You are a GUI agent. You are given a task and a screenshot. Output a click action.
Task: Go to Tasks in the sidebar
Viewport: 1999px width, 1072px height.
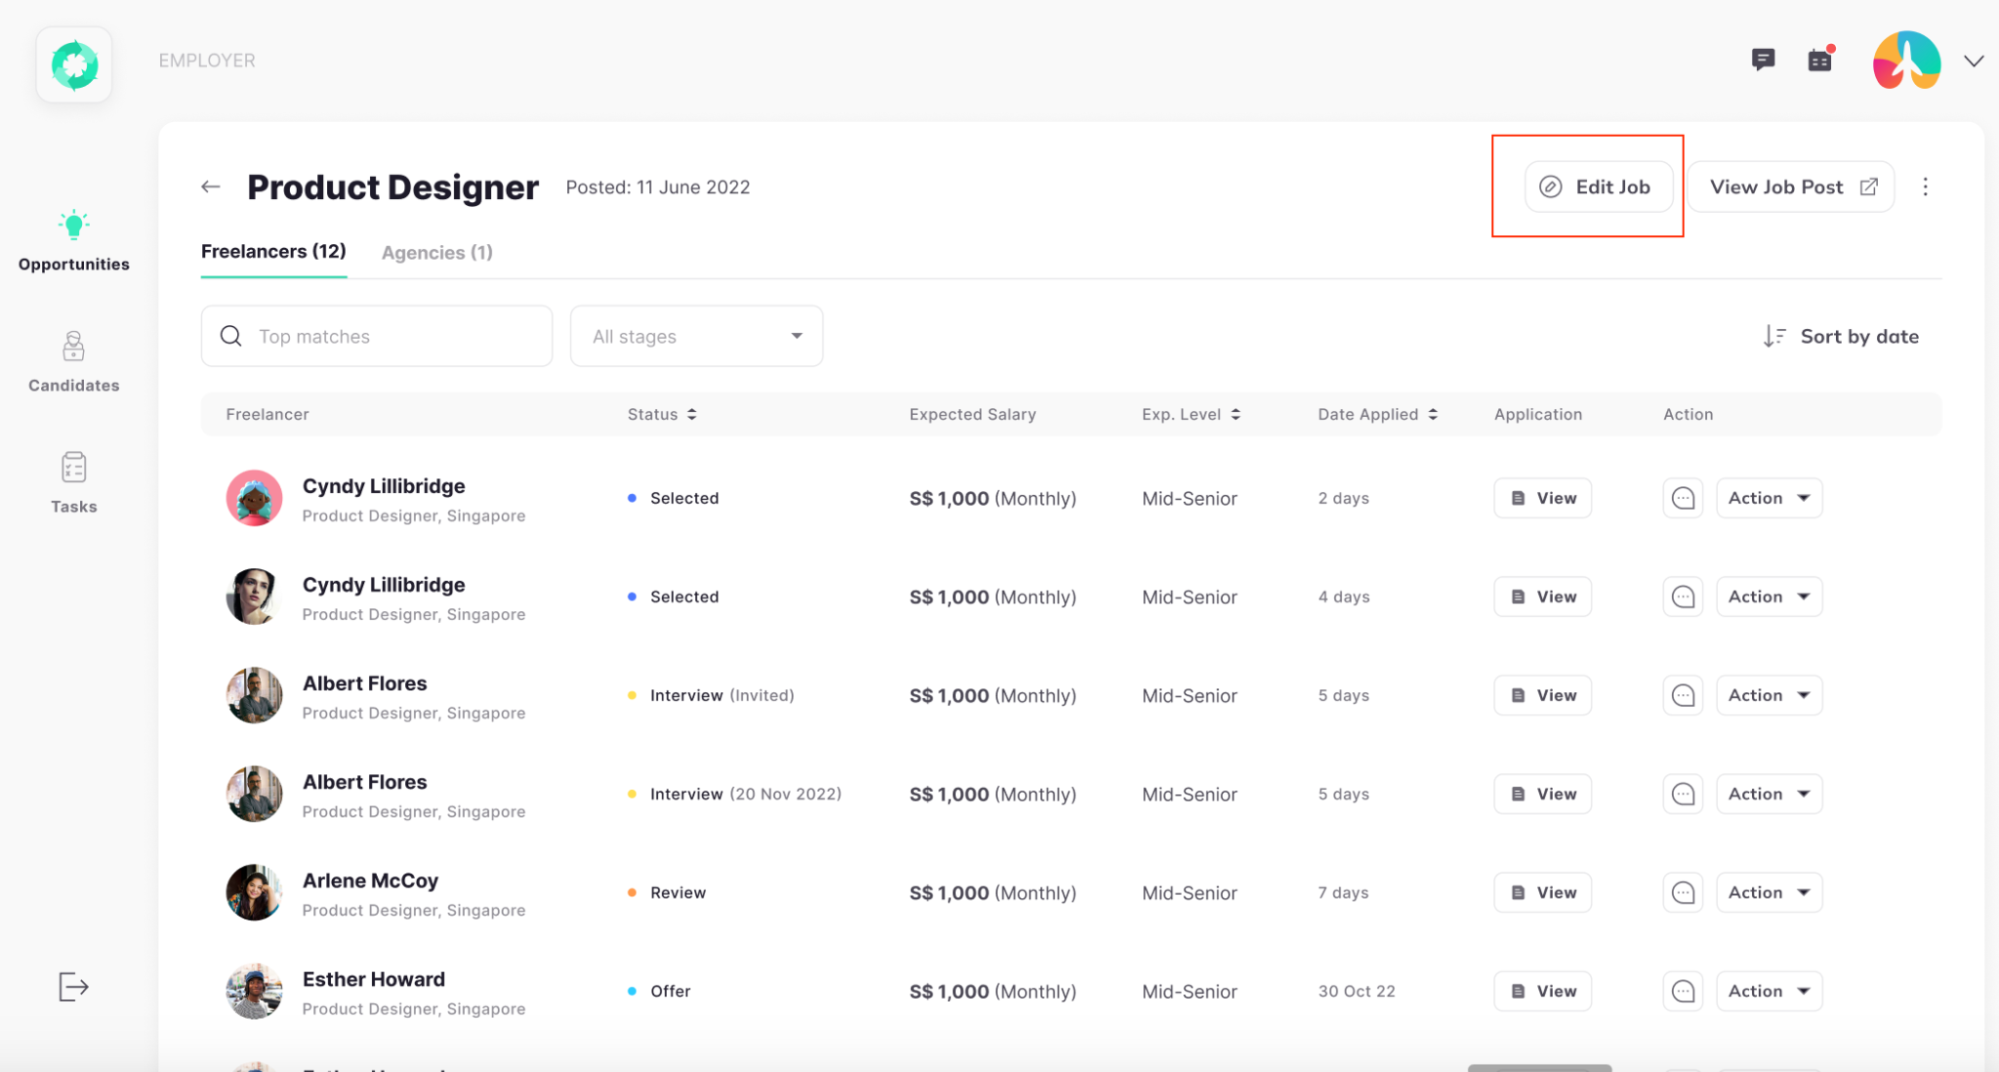73,483
